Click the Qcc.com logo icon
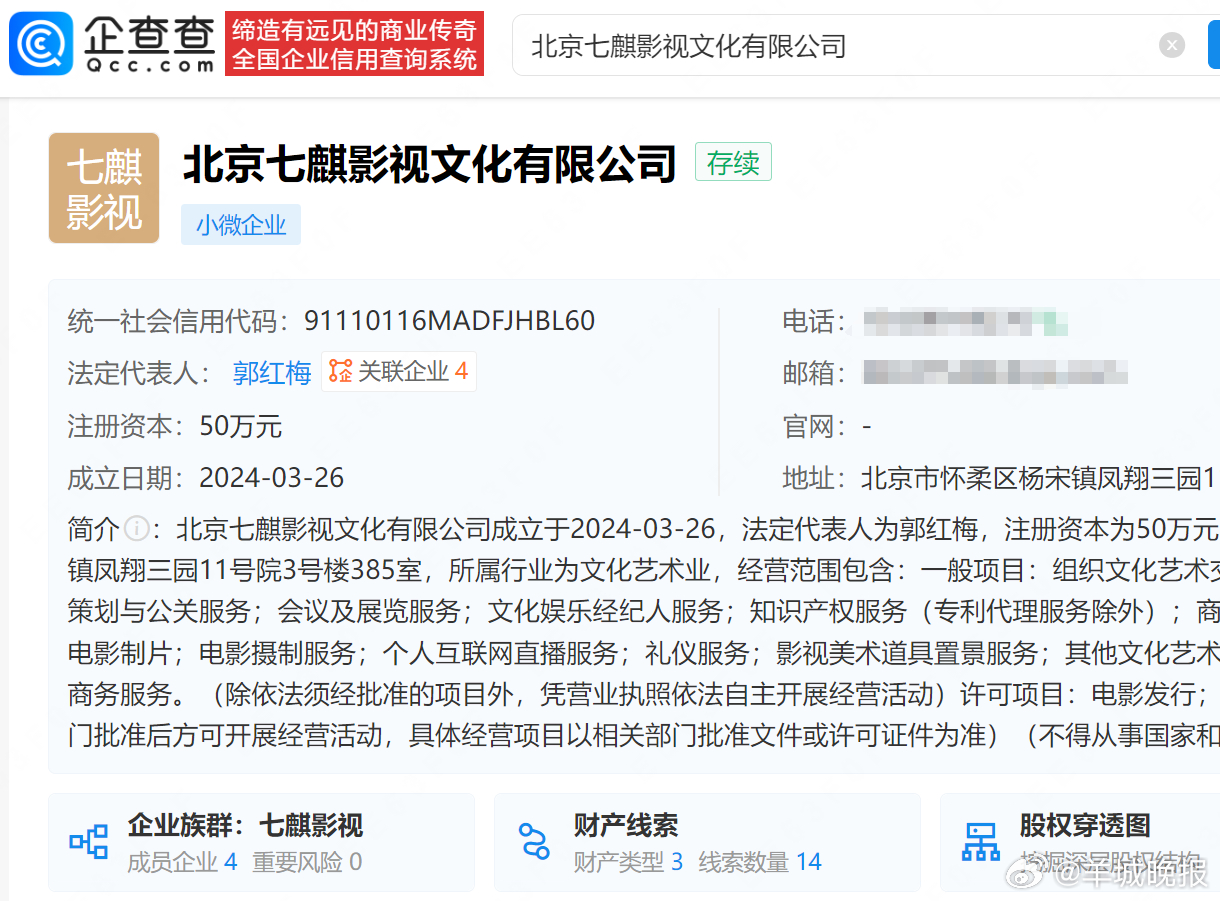Screen dimensions: 1220x901 coord(41,44)
